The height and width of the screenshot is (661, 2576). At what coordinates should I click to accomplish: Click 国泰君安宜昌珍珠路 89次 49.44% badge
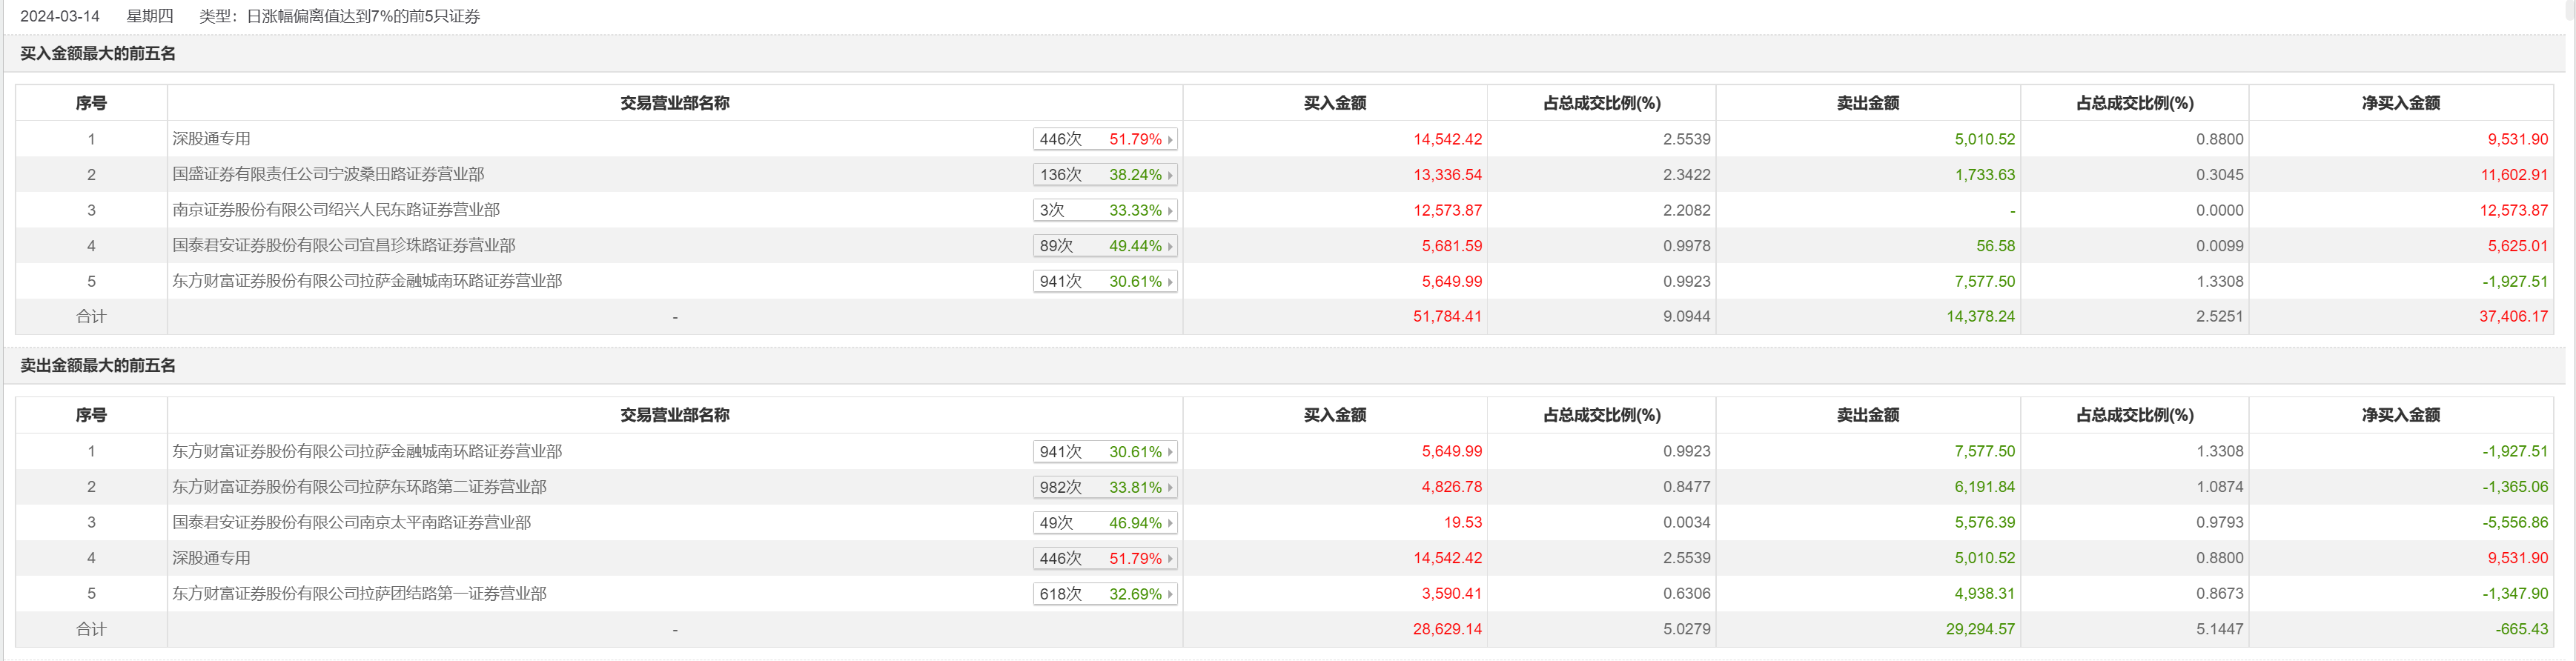(1104, 246)
